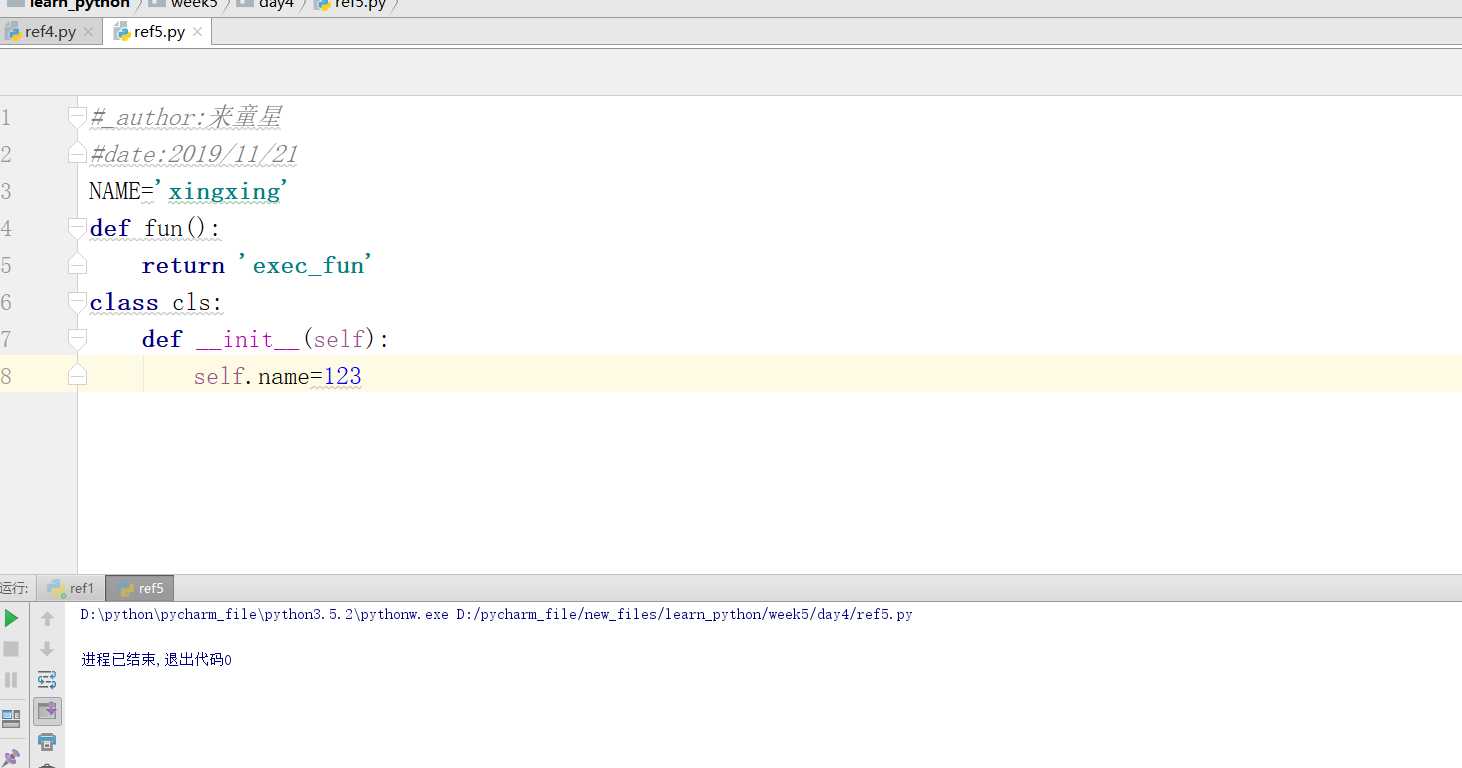This screenshot has height=768, width=1462.
Task: Click the 'xingxing' string literal
Action: [221, 191]
